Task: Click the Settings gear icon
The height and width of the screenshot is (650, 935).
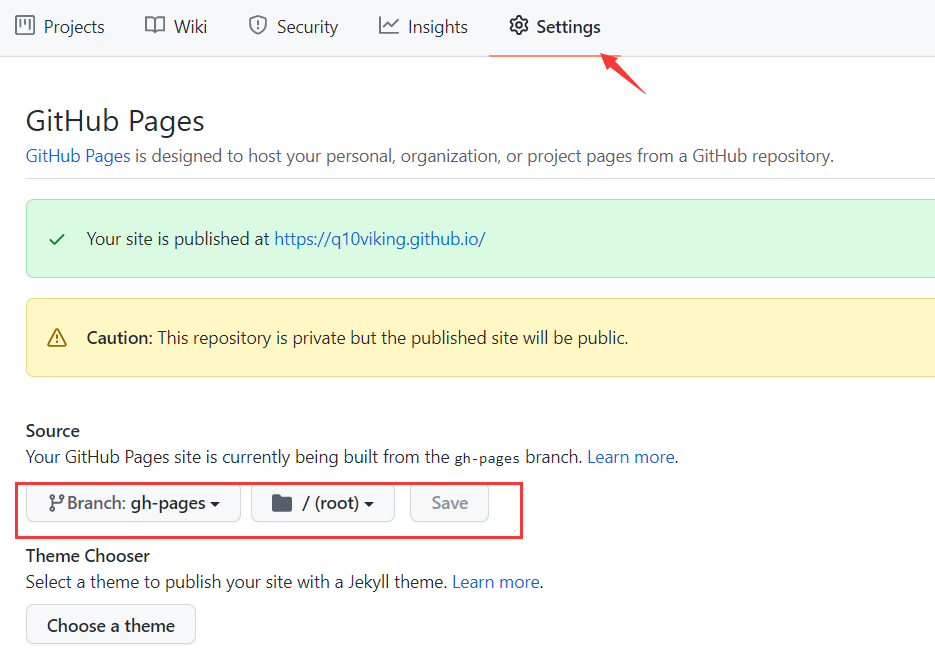Action: coord(518,26)
